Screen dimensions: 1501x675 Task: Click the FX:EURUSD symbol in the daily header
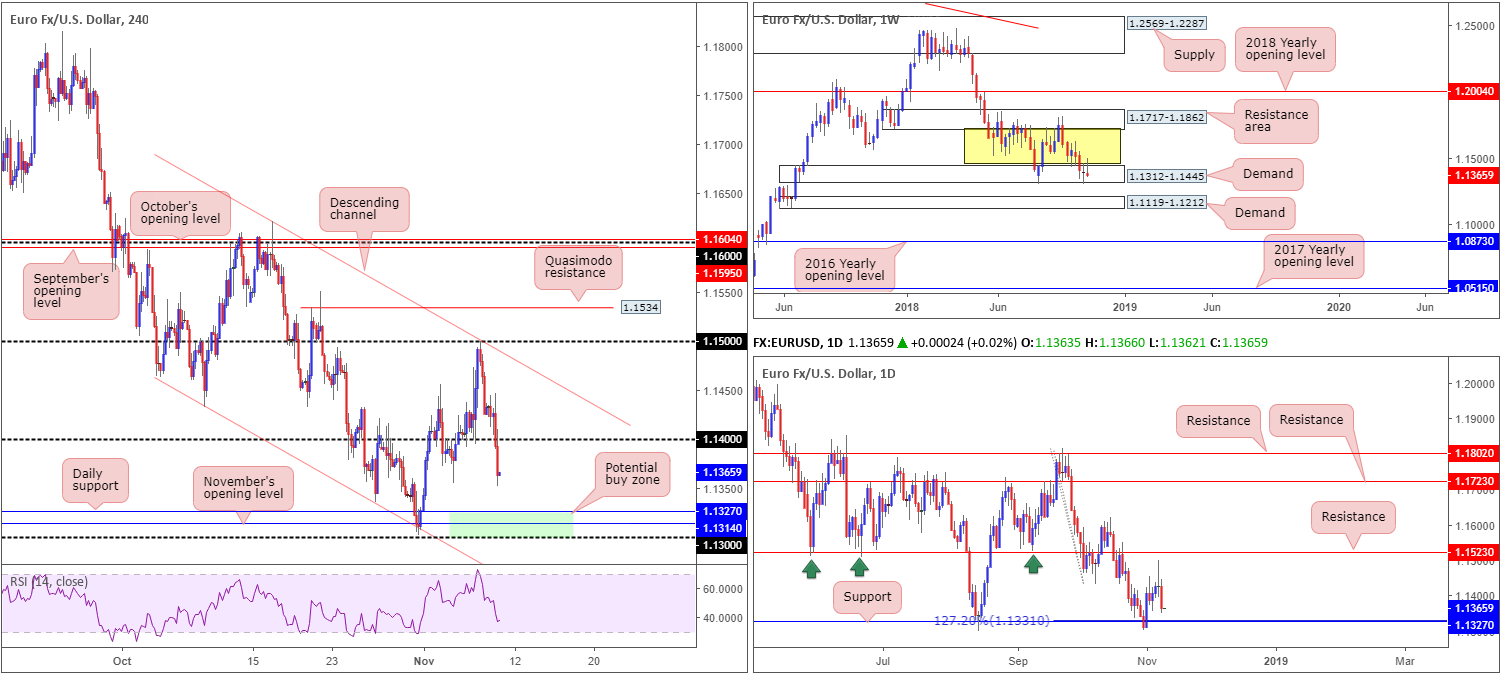point(787,342)
